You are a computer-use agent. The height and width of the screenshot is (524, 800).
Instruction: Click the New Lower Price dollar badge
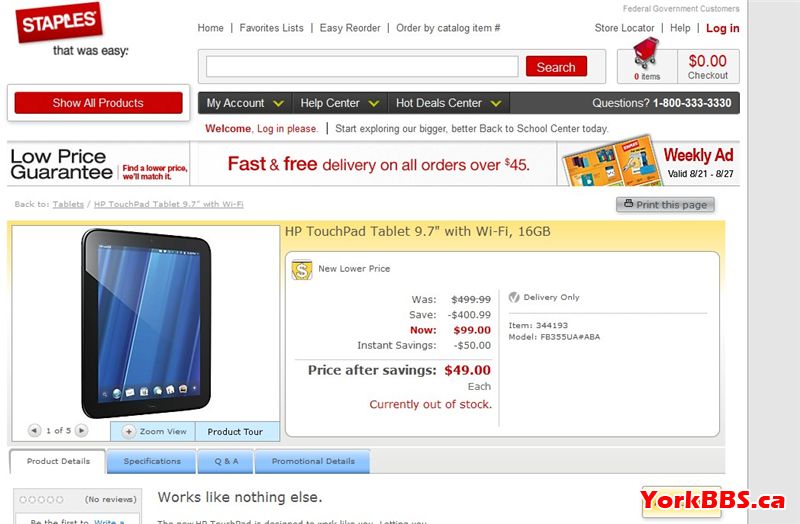coord(302,269)
